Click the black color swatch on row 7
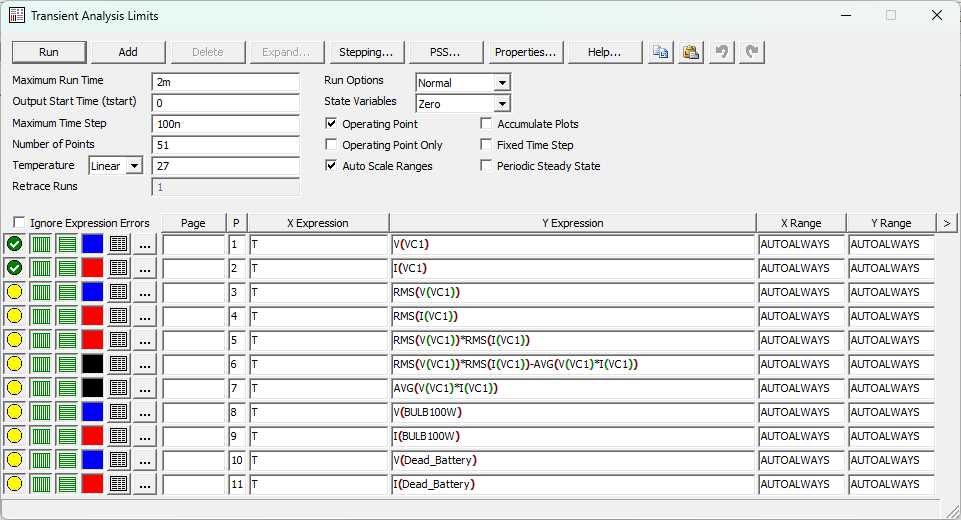The image size is (961, 520). pos(93,388)
